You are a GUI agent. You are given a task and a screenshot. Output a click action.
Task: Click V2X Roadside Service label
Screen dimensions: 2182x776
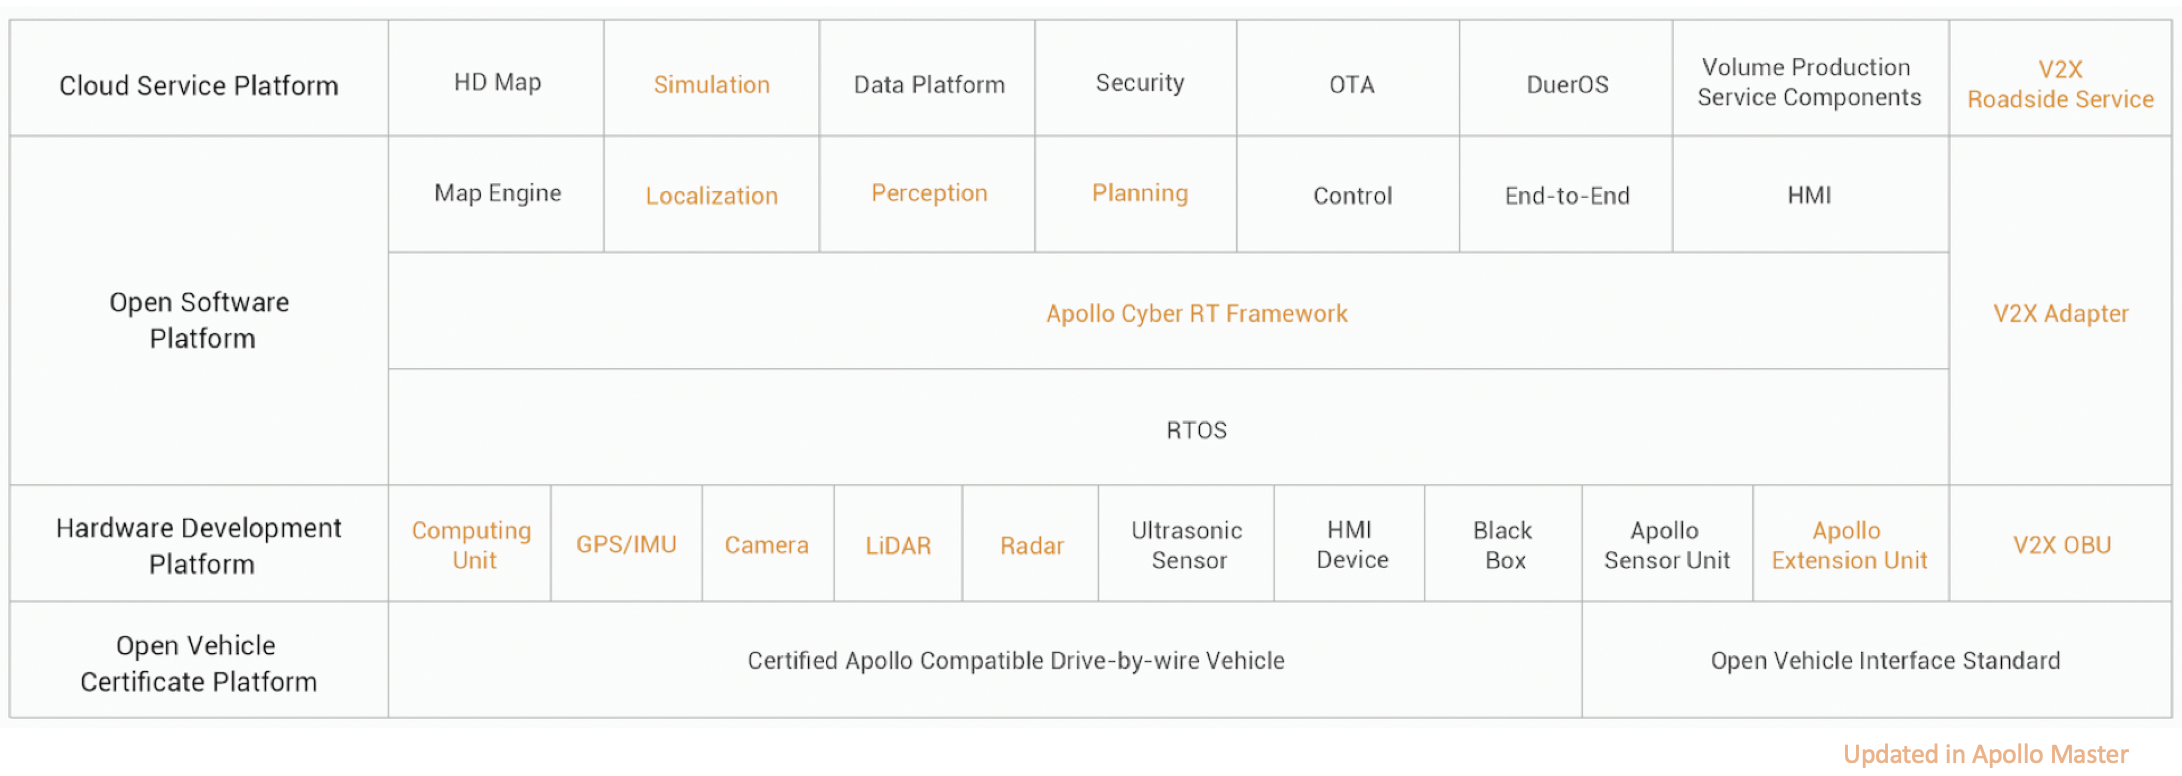point(2060,84)
